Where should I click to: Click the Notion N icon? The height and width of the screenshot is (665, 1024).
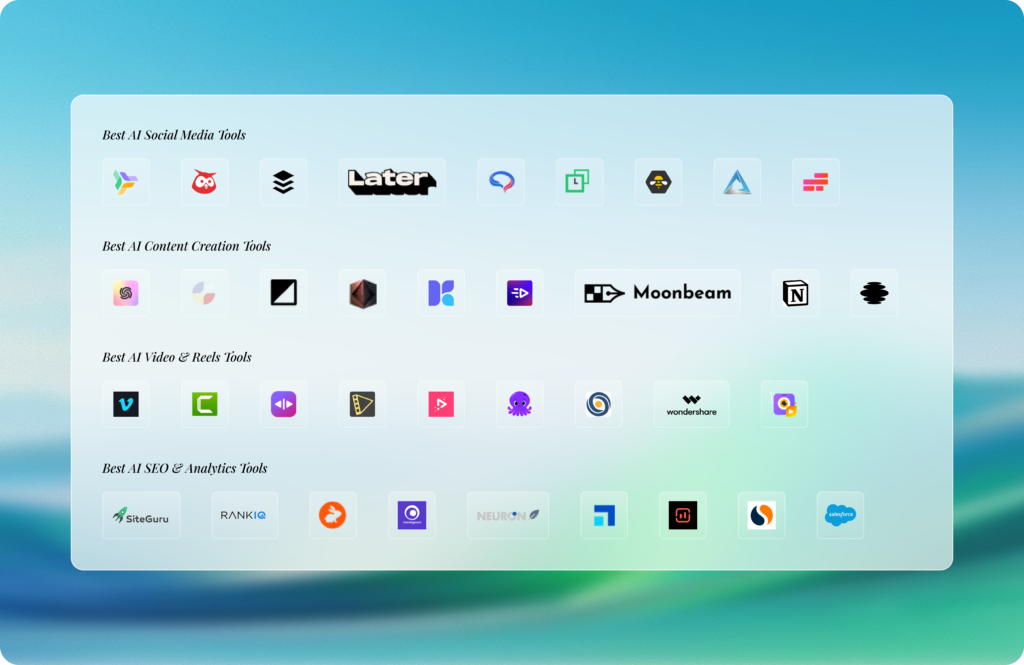pos(795,293)
